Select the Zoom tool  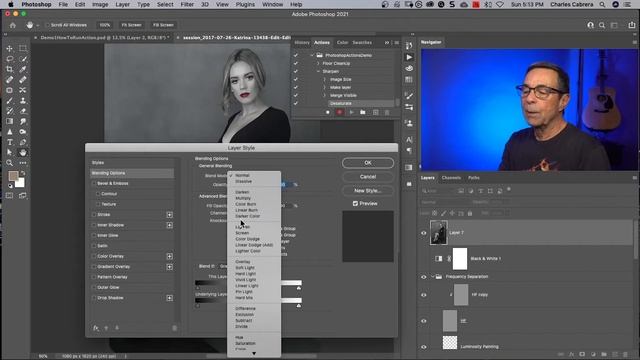point(9,163)
